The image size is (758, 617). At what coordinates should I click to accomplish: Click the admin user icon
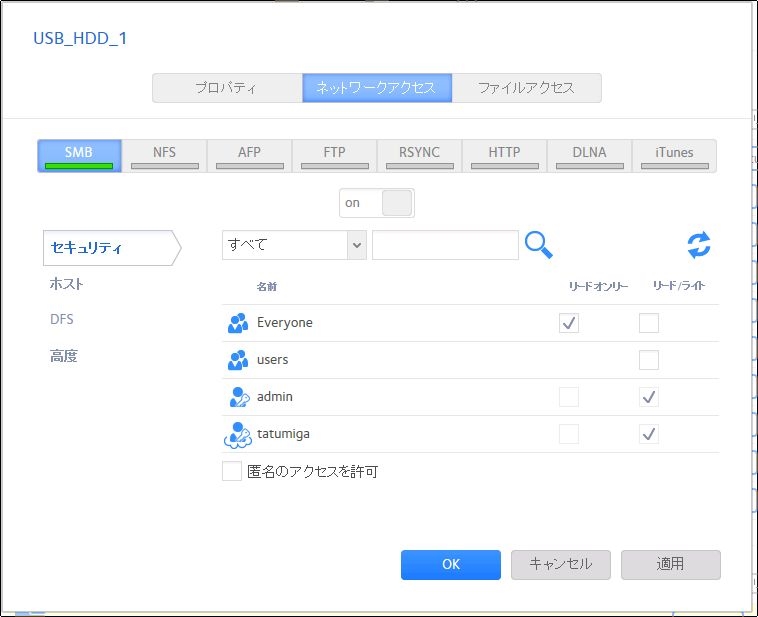pyautogui.click(x=239, y=397)
